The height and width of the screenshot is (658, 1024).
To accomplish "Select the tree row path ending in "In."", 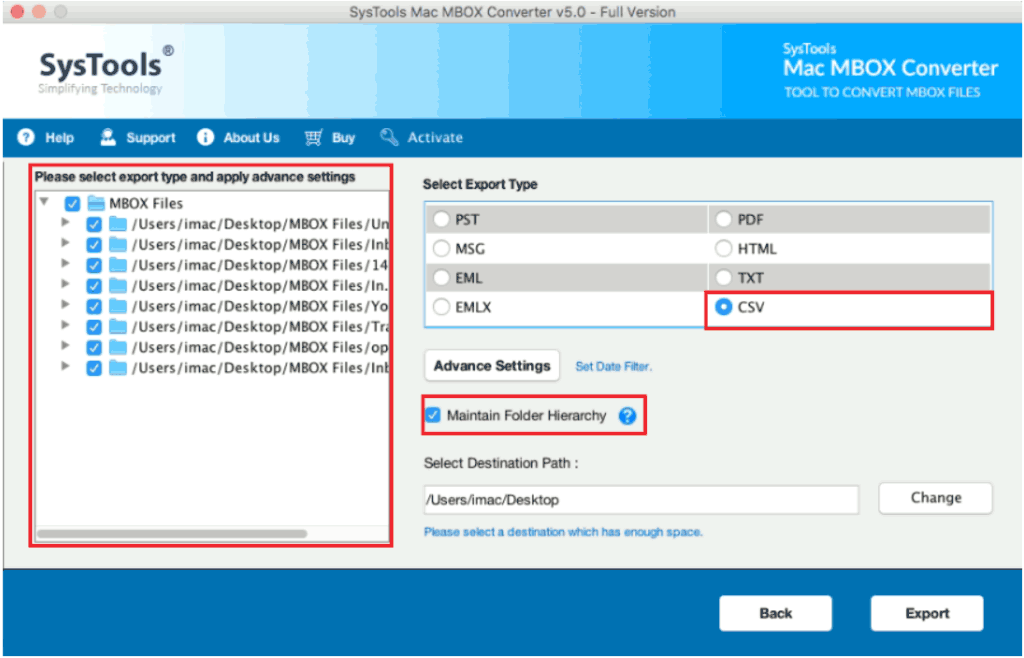I will point(259,286).
